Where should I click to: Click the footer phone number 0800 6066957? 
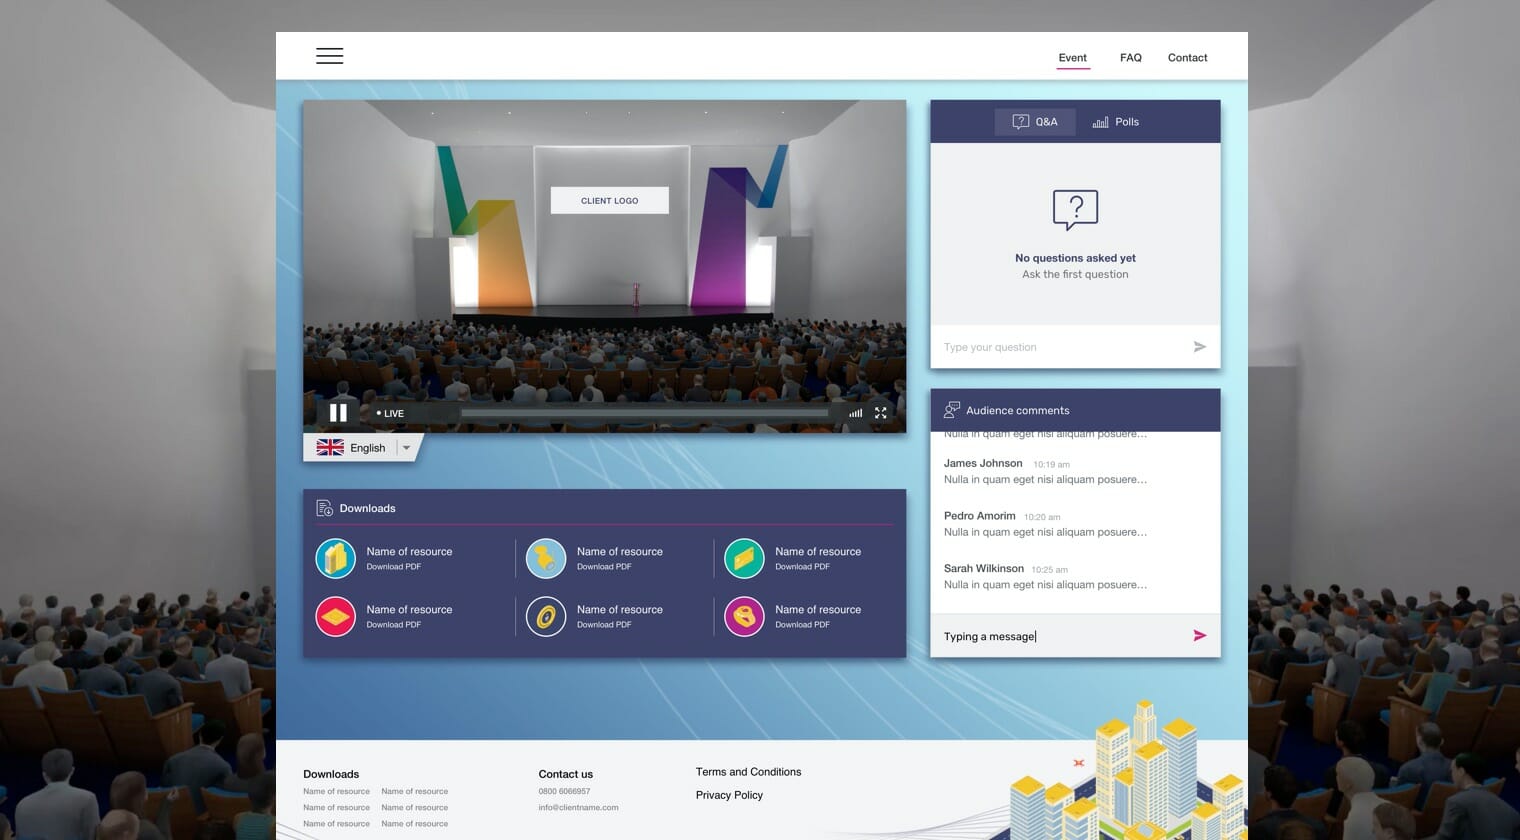(564, 791)
